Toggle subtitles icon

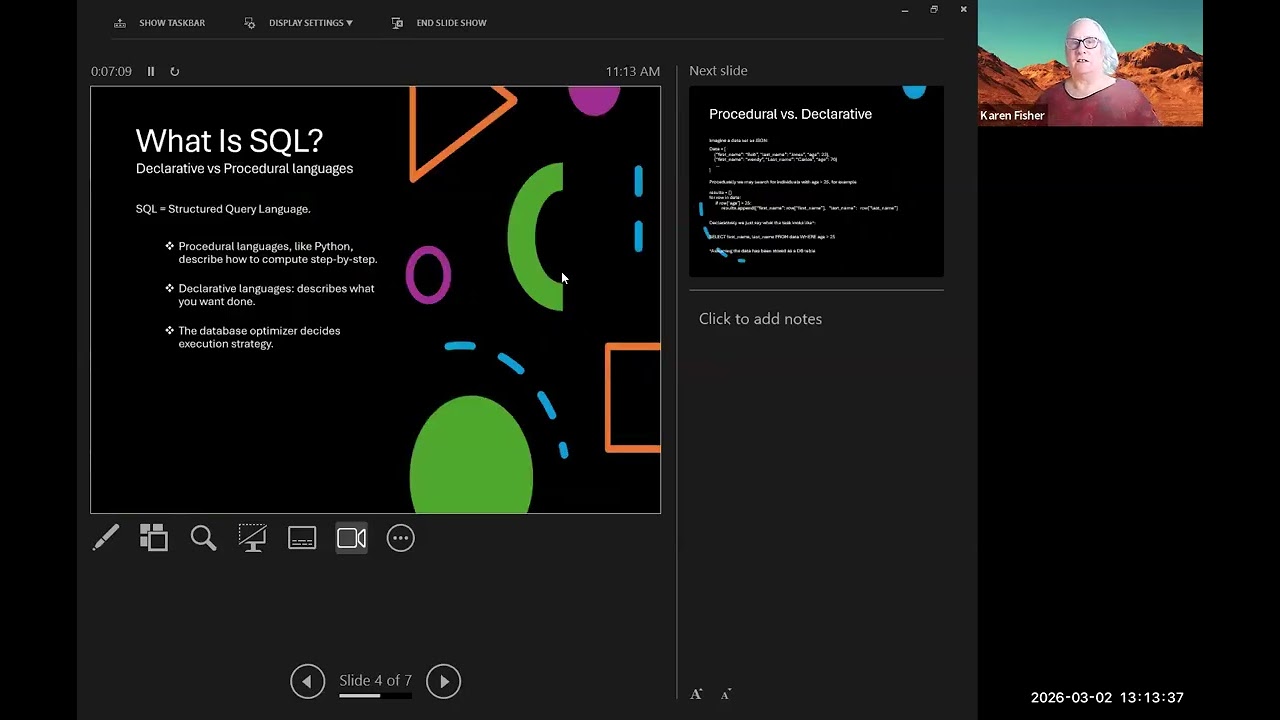click(302, 538)
